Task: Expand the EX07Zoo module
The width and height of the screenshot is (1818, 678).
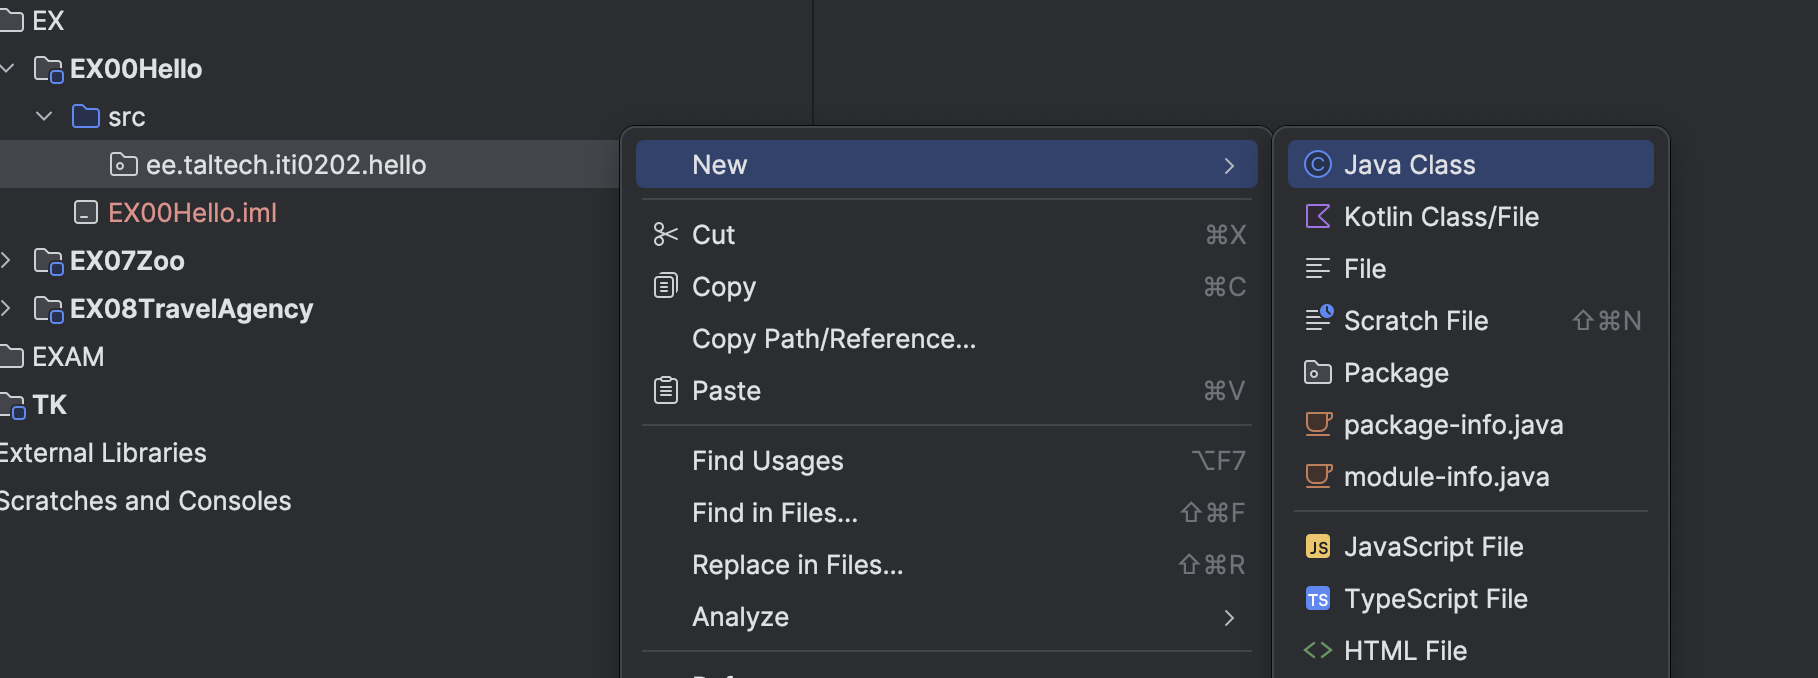Action: tap(6, 260)
